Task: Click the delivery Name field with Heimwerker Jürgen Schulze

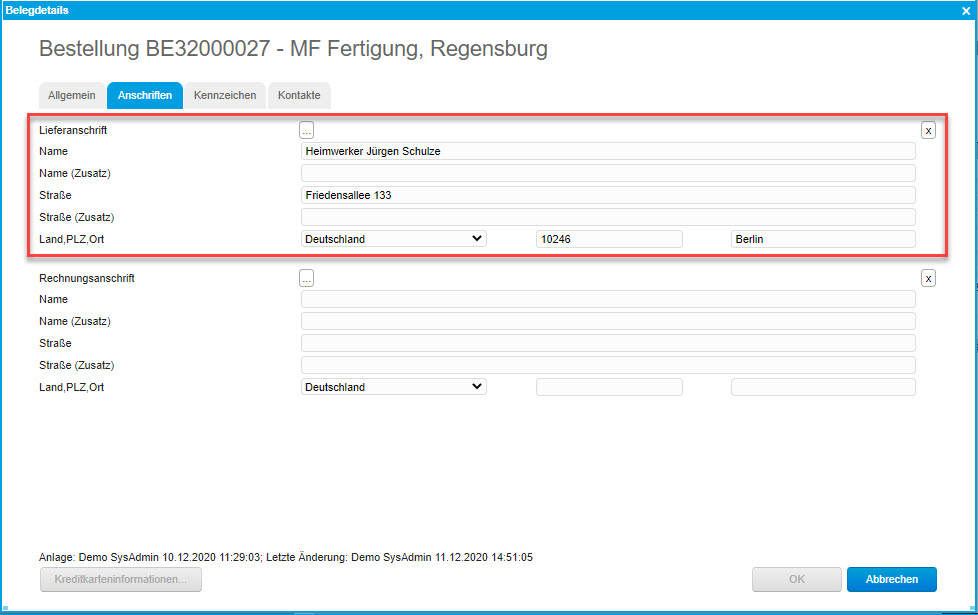Action: pos(607,151)
